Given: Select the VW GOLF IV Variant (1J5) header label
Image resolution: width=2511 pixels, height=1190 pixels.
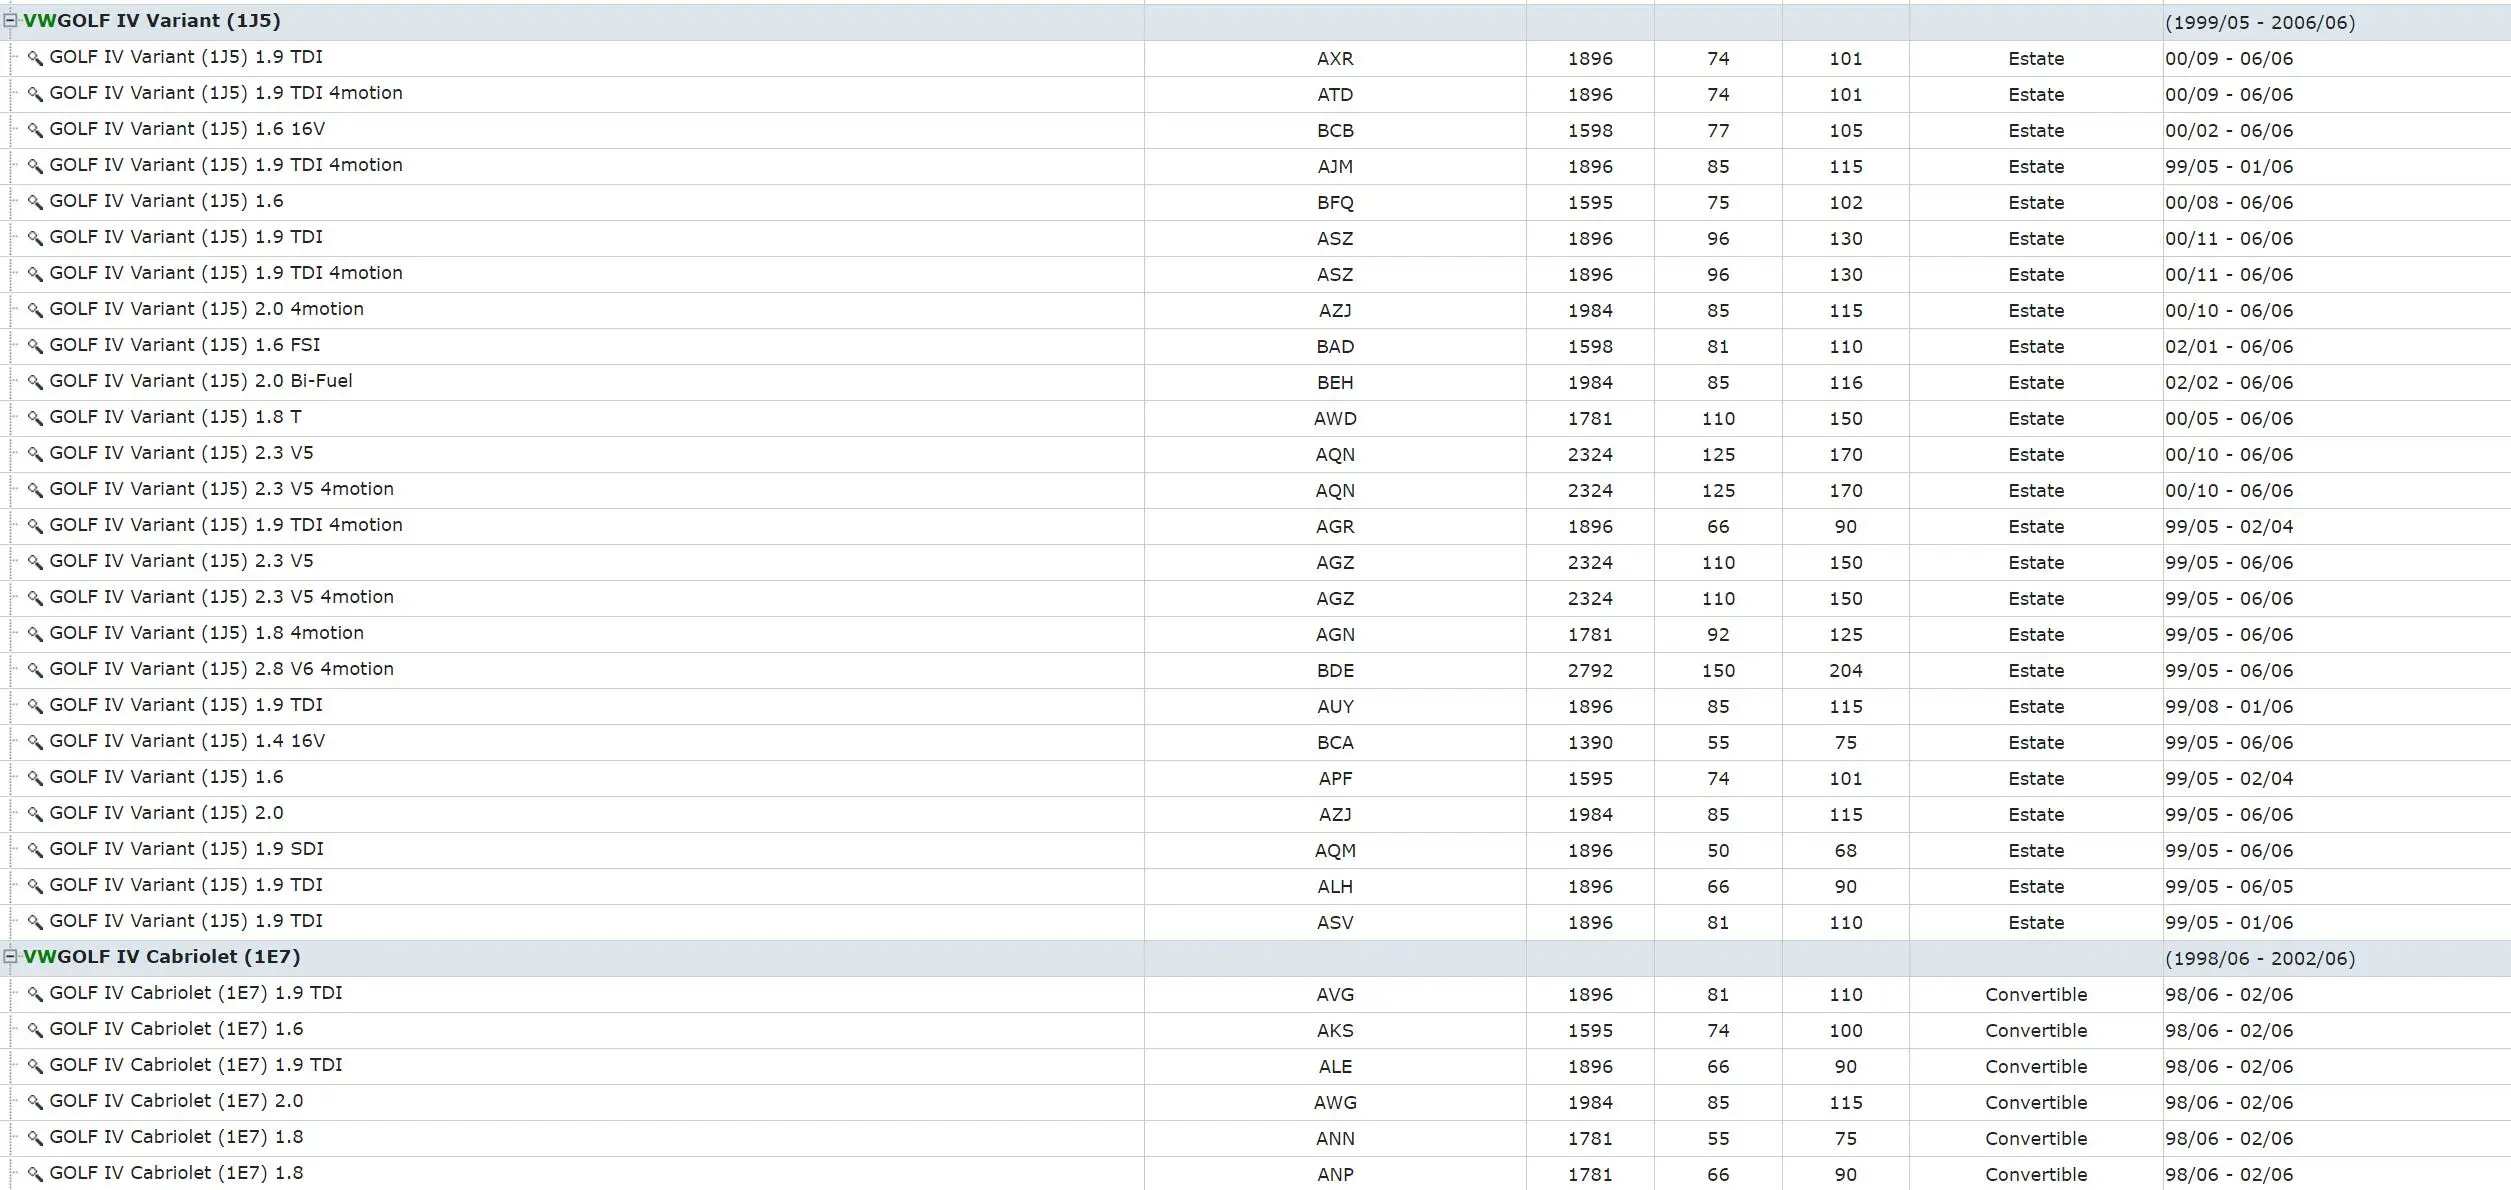Looking at the screenshot, I should (152, 21).
